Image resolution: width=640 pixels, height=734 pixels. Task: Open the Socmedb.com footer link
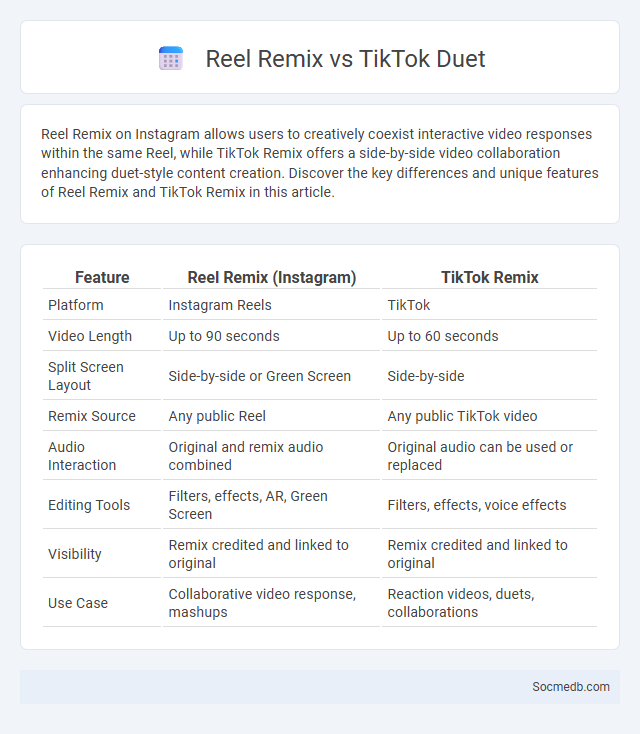[x=571, y=687]
